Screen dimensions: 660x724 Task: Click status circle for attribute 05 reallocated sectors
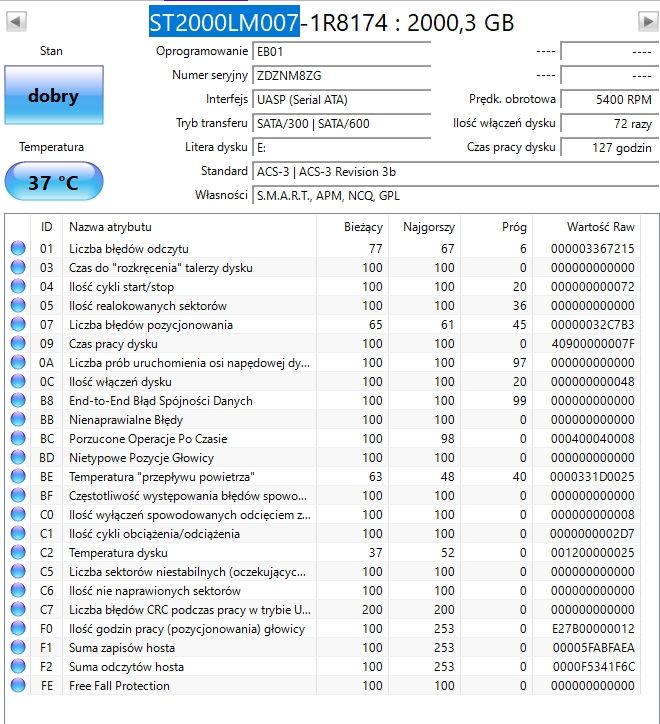pos(18,305)
